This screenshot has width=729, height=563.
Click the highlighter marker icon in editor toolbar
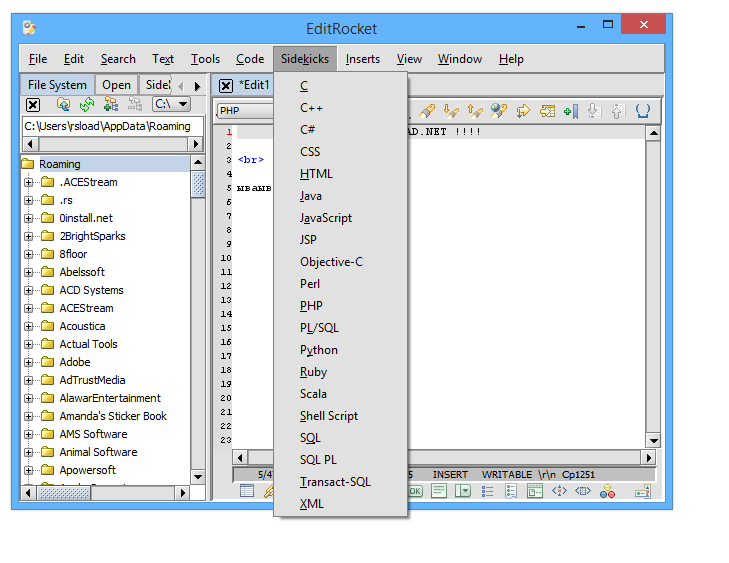pos(427,111)
